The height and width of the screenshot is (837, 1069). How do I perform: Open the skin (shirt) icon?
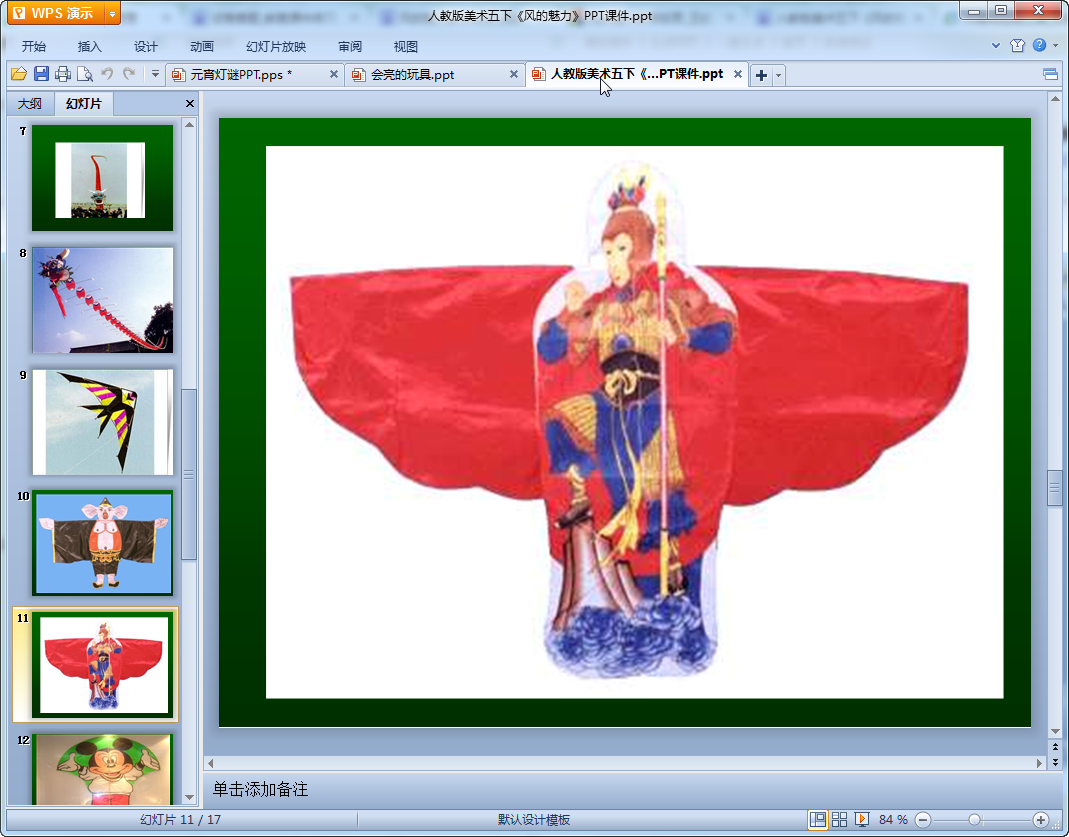point(1017,46)
